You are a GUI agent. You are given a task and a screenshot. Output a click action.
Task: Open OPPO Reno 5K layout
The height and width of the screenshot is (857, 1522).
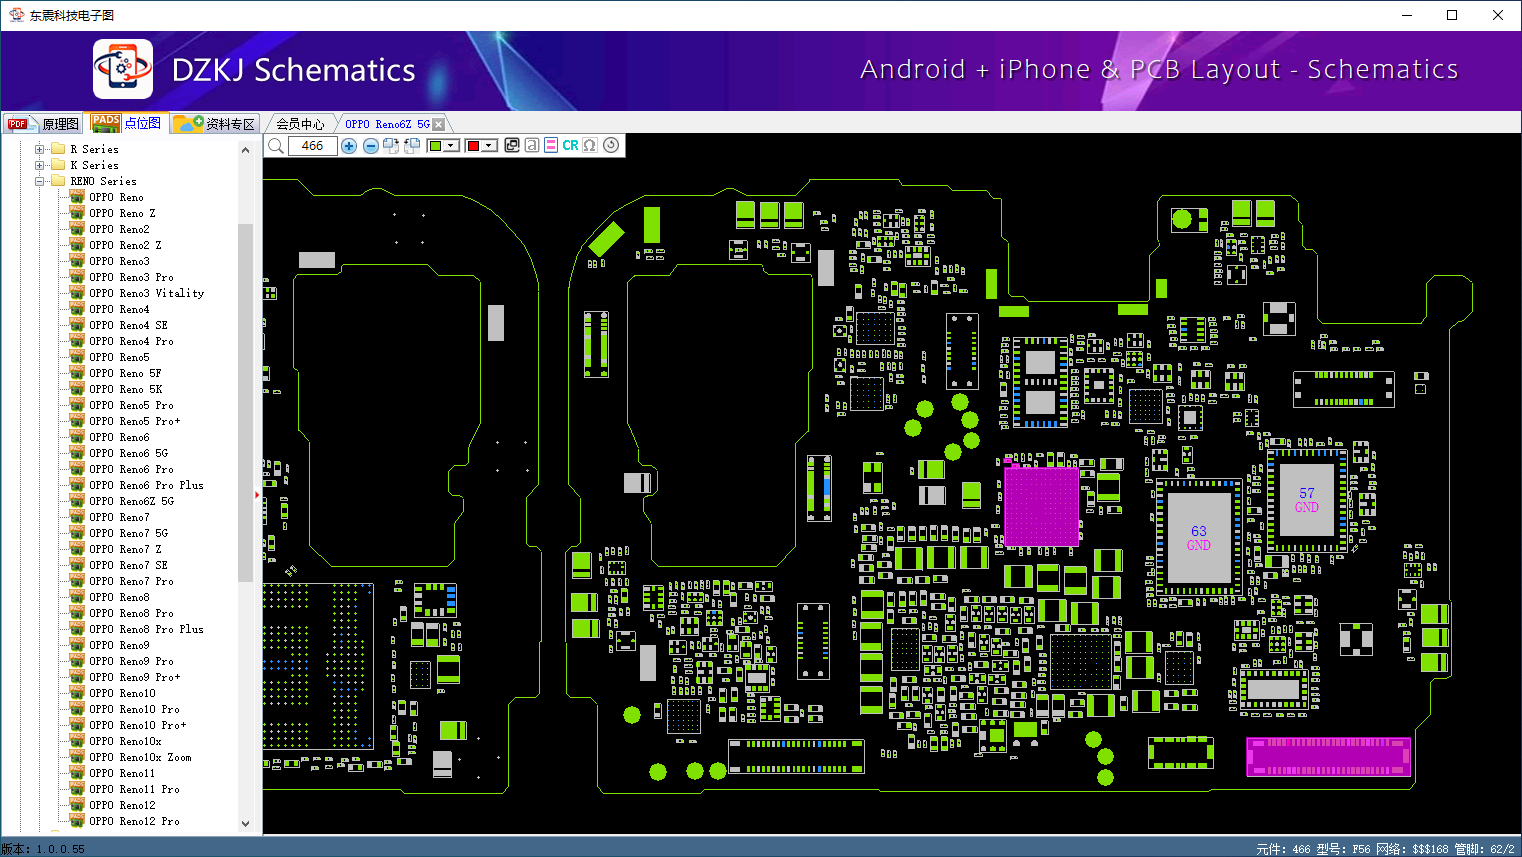pos(125,389)
